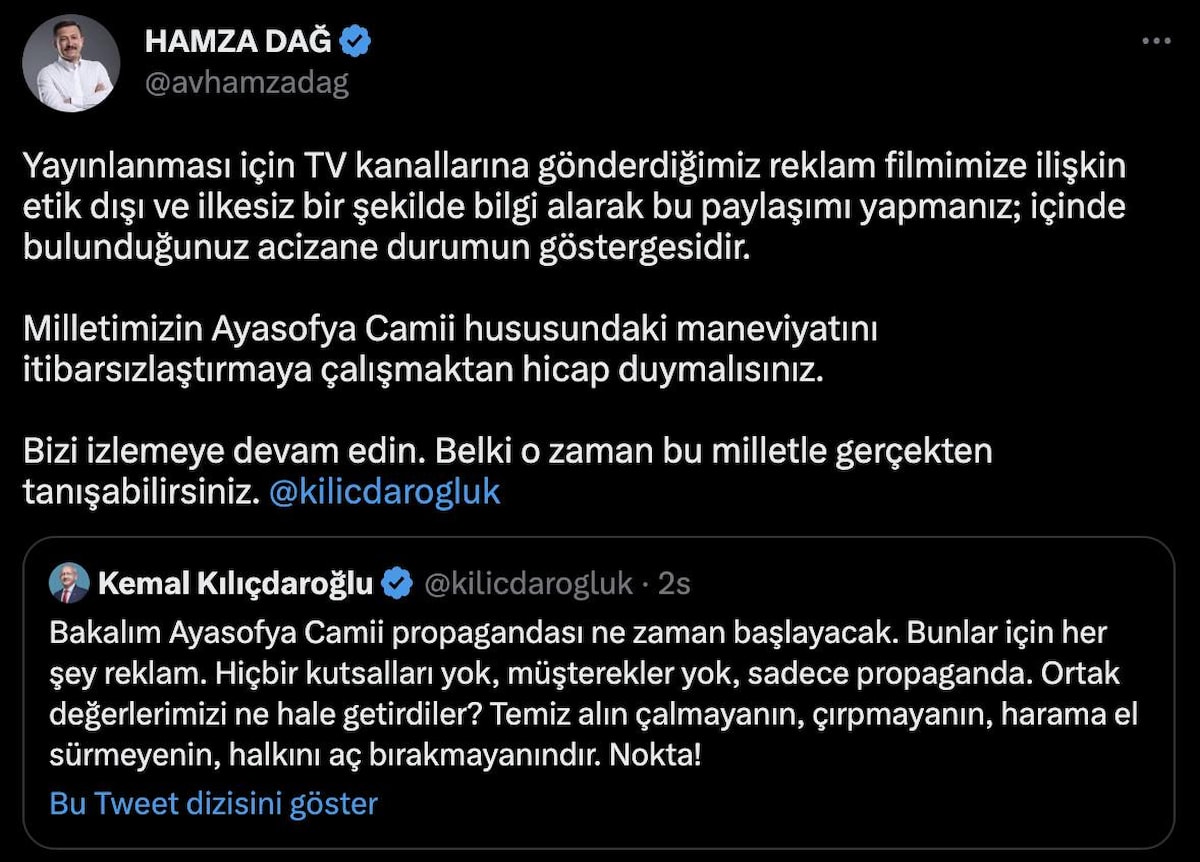
Task: Open the three-dot more options menu
Action: 1155,41
